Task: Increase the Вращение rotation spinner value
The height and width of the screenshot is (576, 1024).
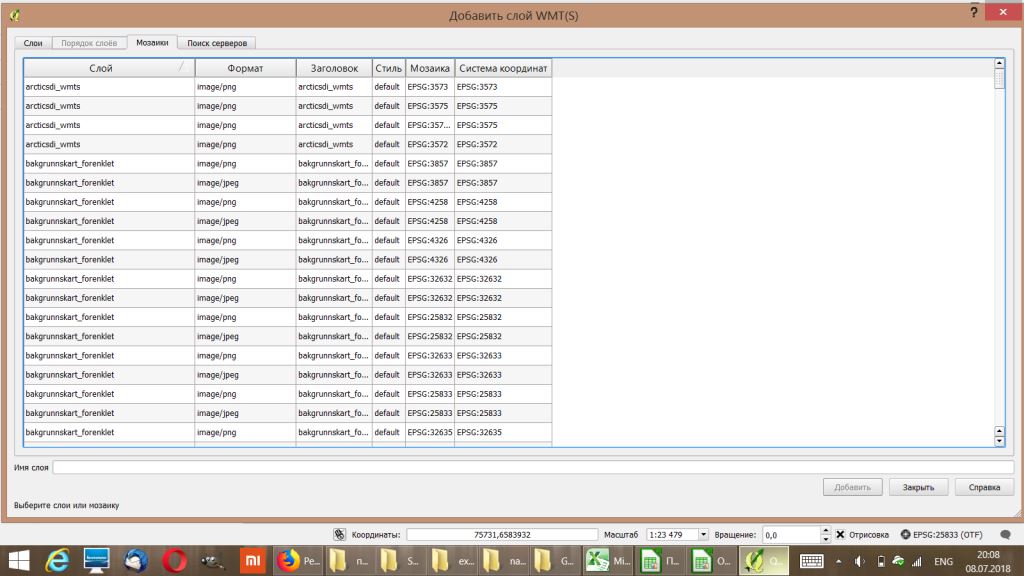Action: 825,531
